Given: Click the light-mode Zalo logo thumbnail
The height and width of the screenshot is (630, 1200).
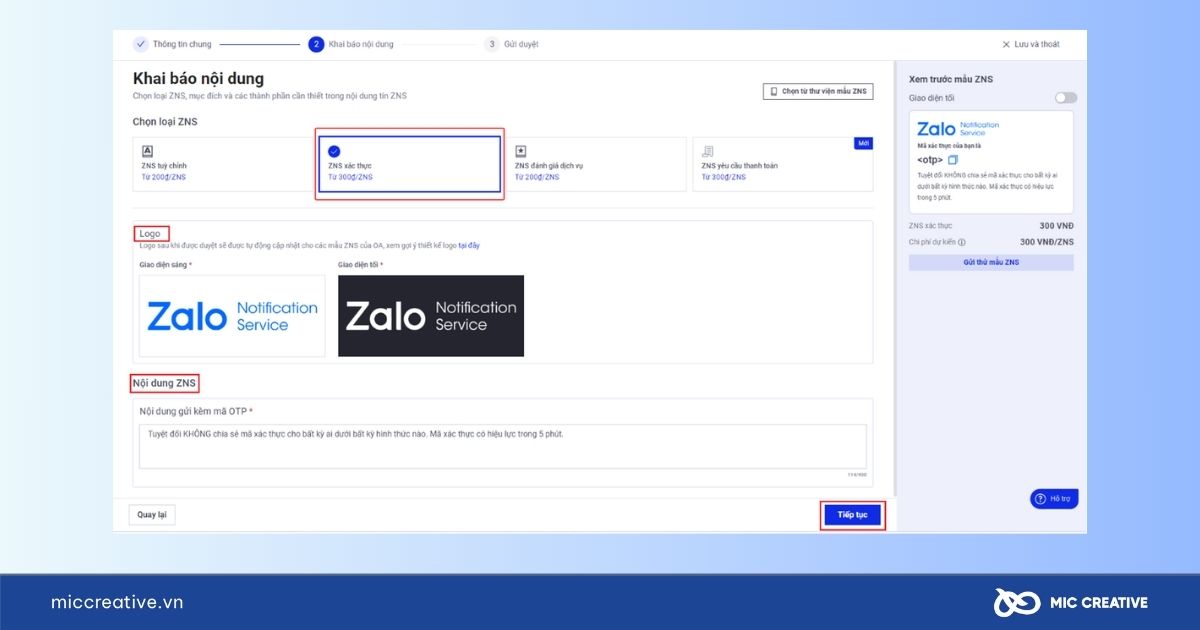Looking at the screenshot, I should (x=232, y=316).
